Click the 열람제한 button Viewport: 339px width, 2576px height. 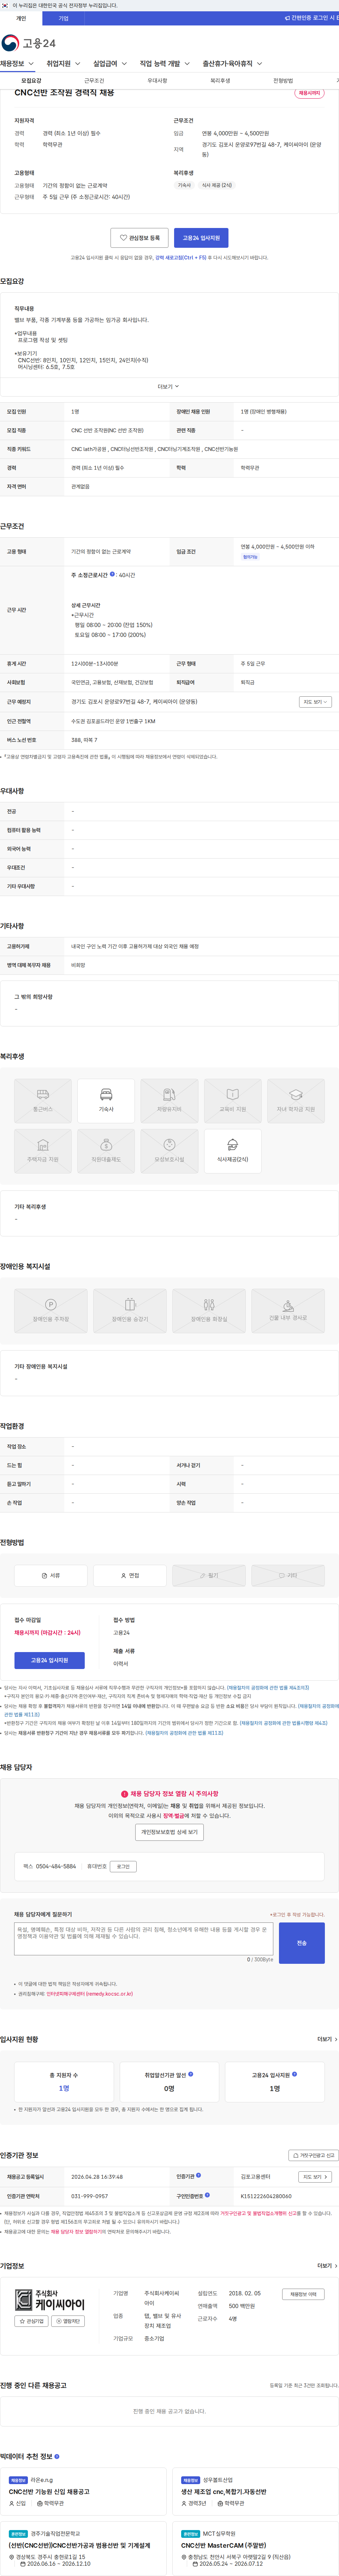(x=69, y=2321)
